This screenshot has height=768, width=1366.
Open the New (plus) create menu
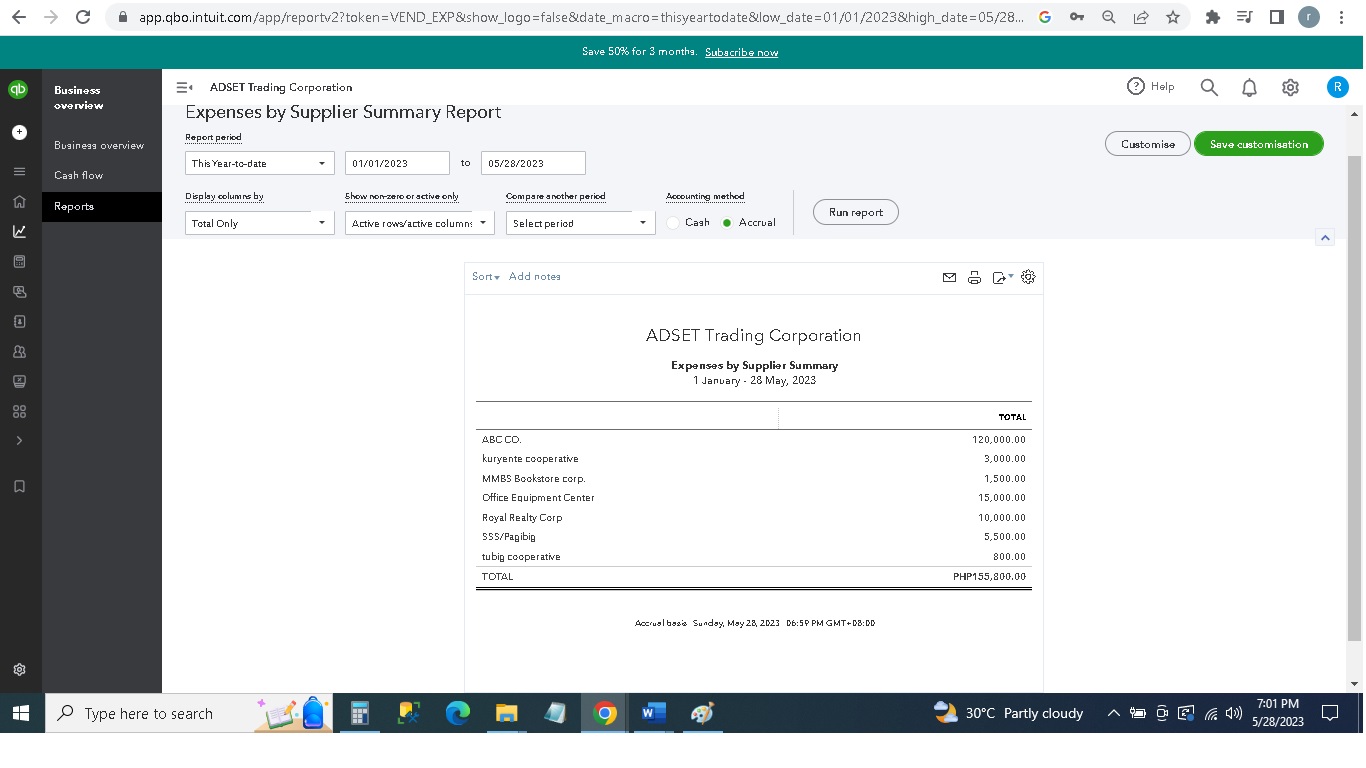[x=19, y=132]
